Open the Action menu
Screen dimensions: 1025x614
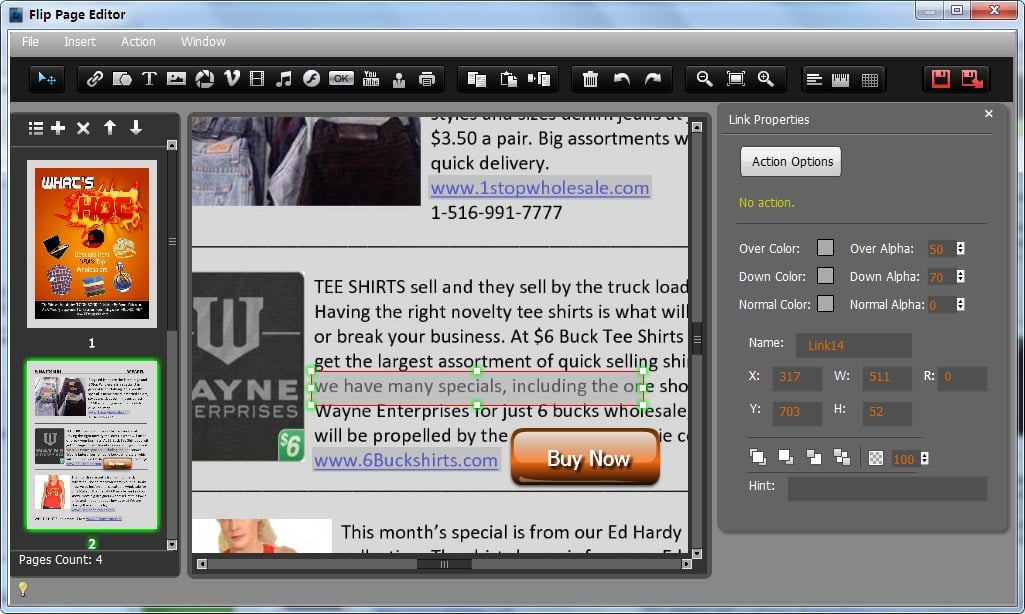pyautogui.click(x=138, y=42)
